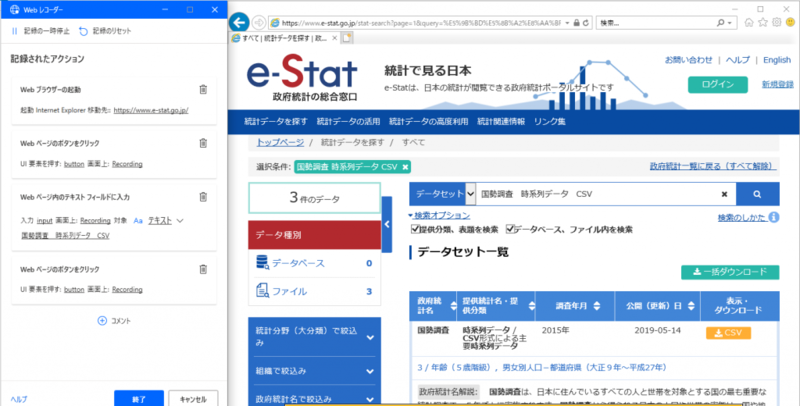The height and width of the screenshot is (406, 800).
Task: Open the 年齢（5歳階級），男女別人口 dataset link
Action: [542, 368]
